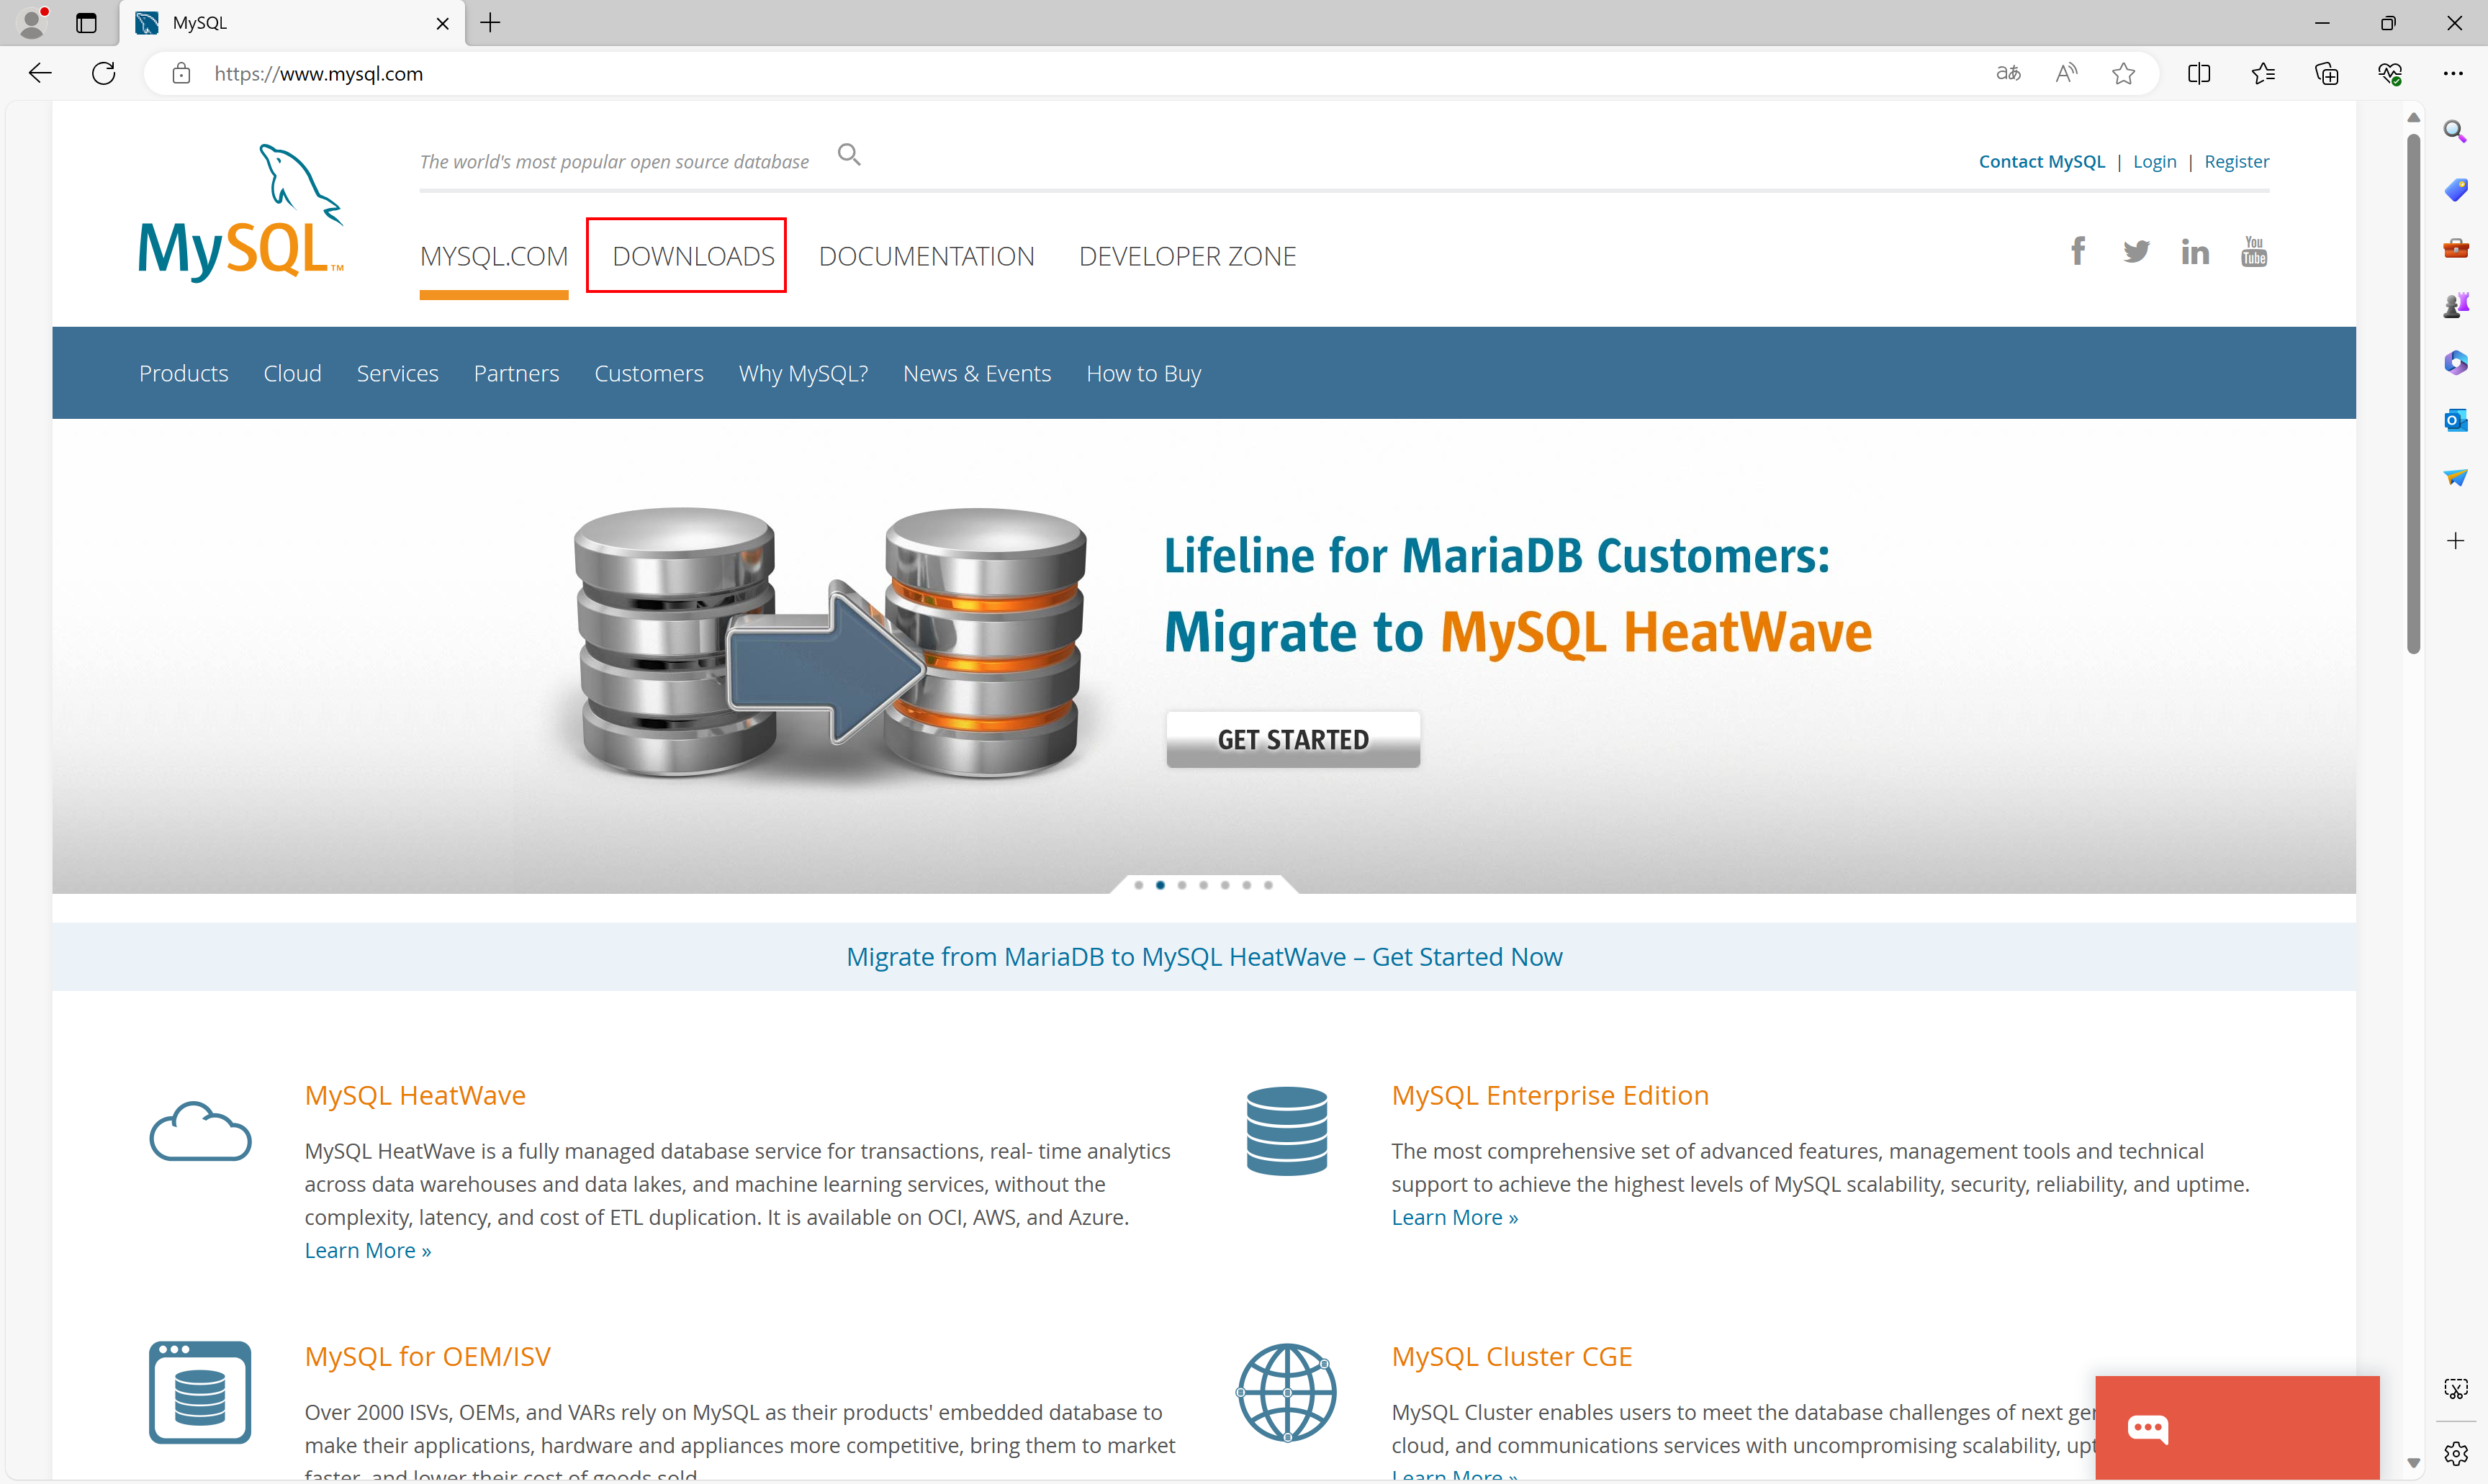Follow the Contact MySQL link

coord(2041,161)
